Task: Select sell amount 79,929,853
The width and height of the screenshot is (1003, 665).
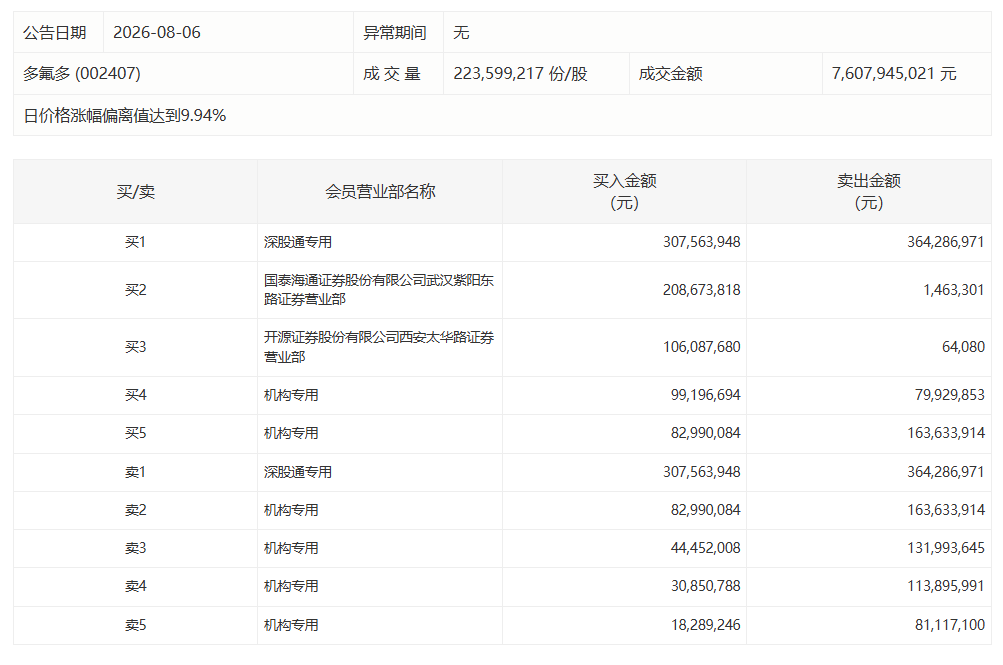Action: [950, 395]
